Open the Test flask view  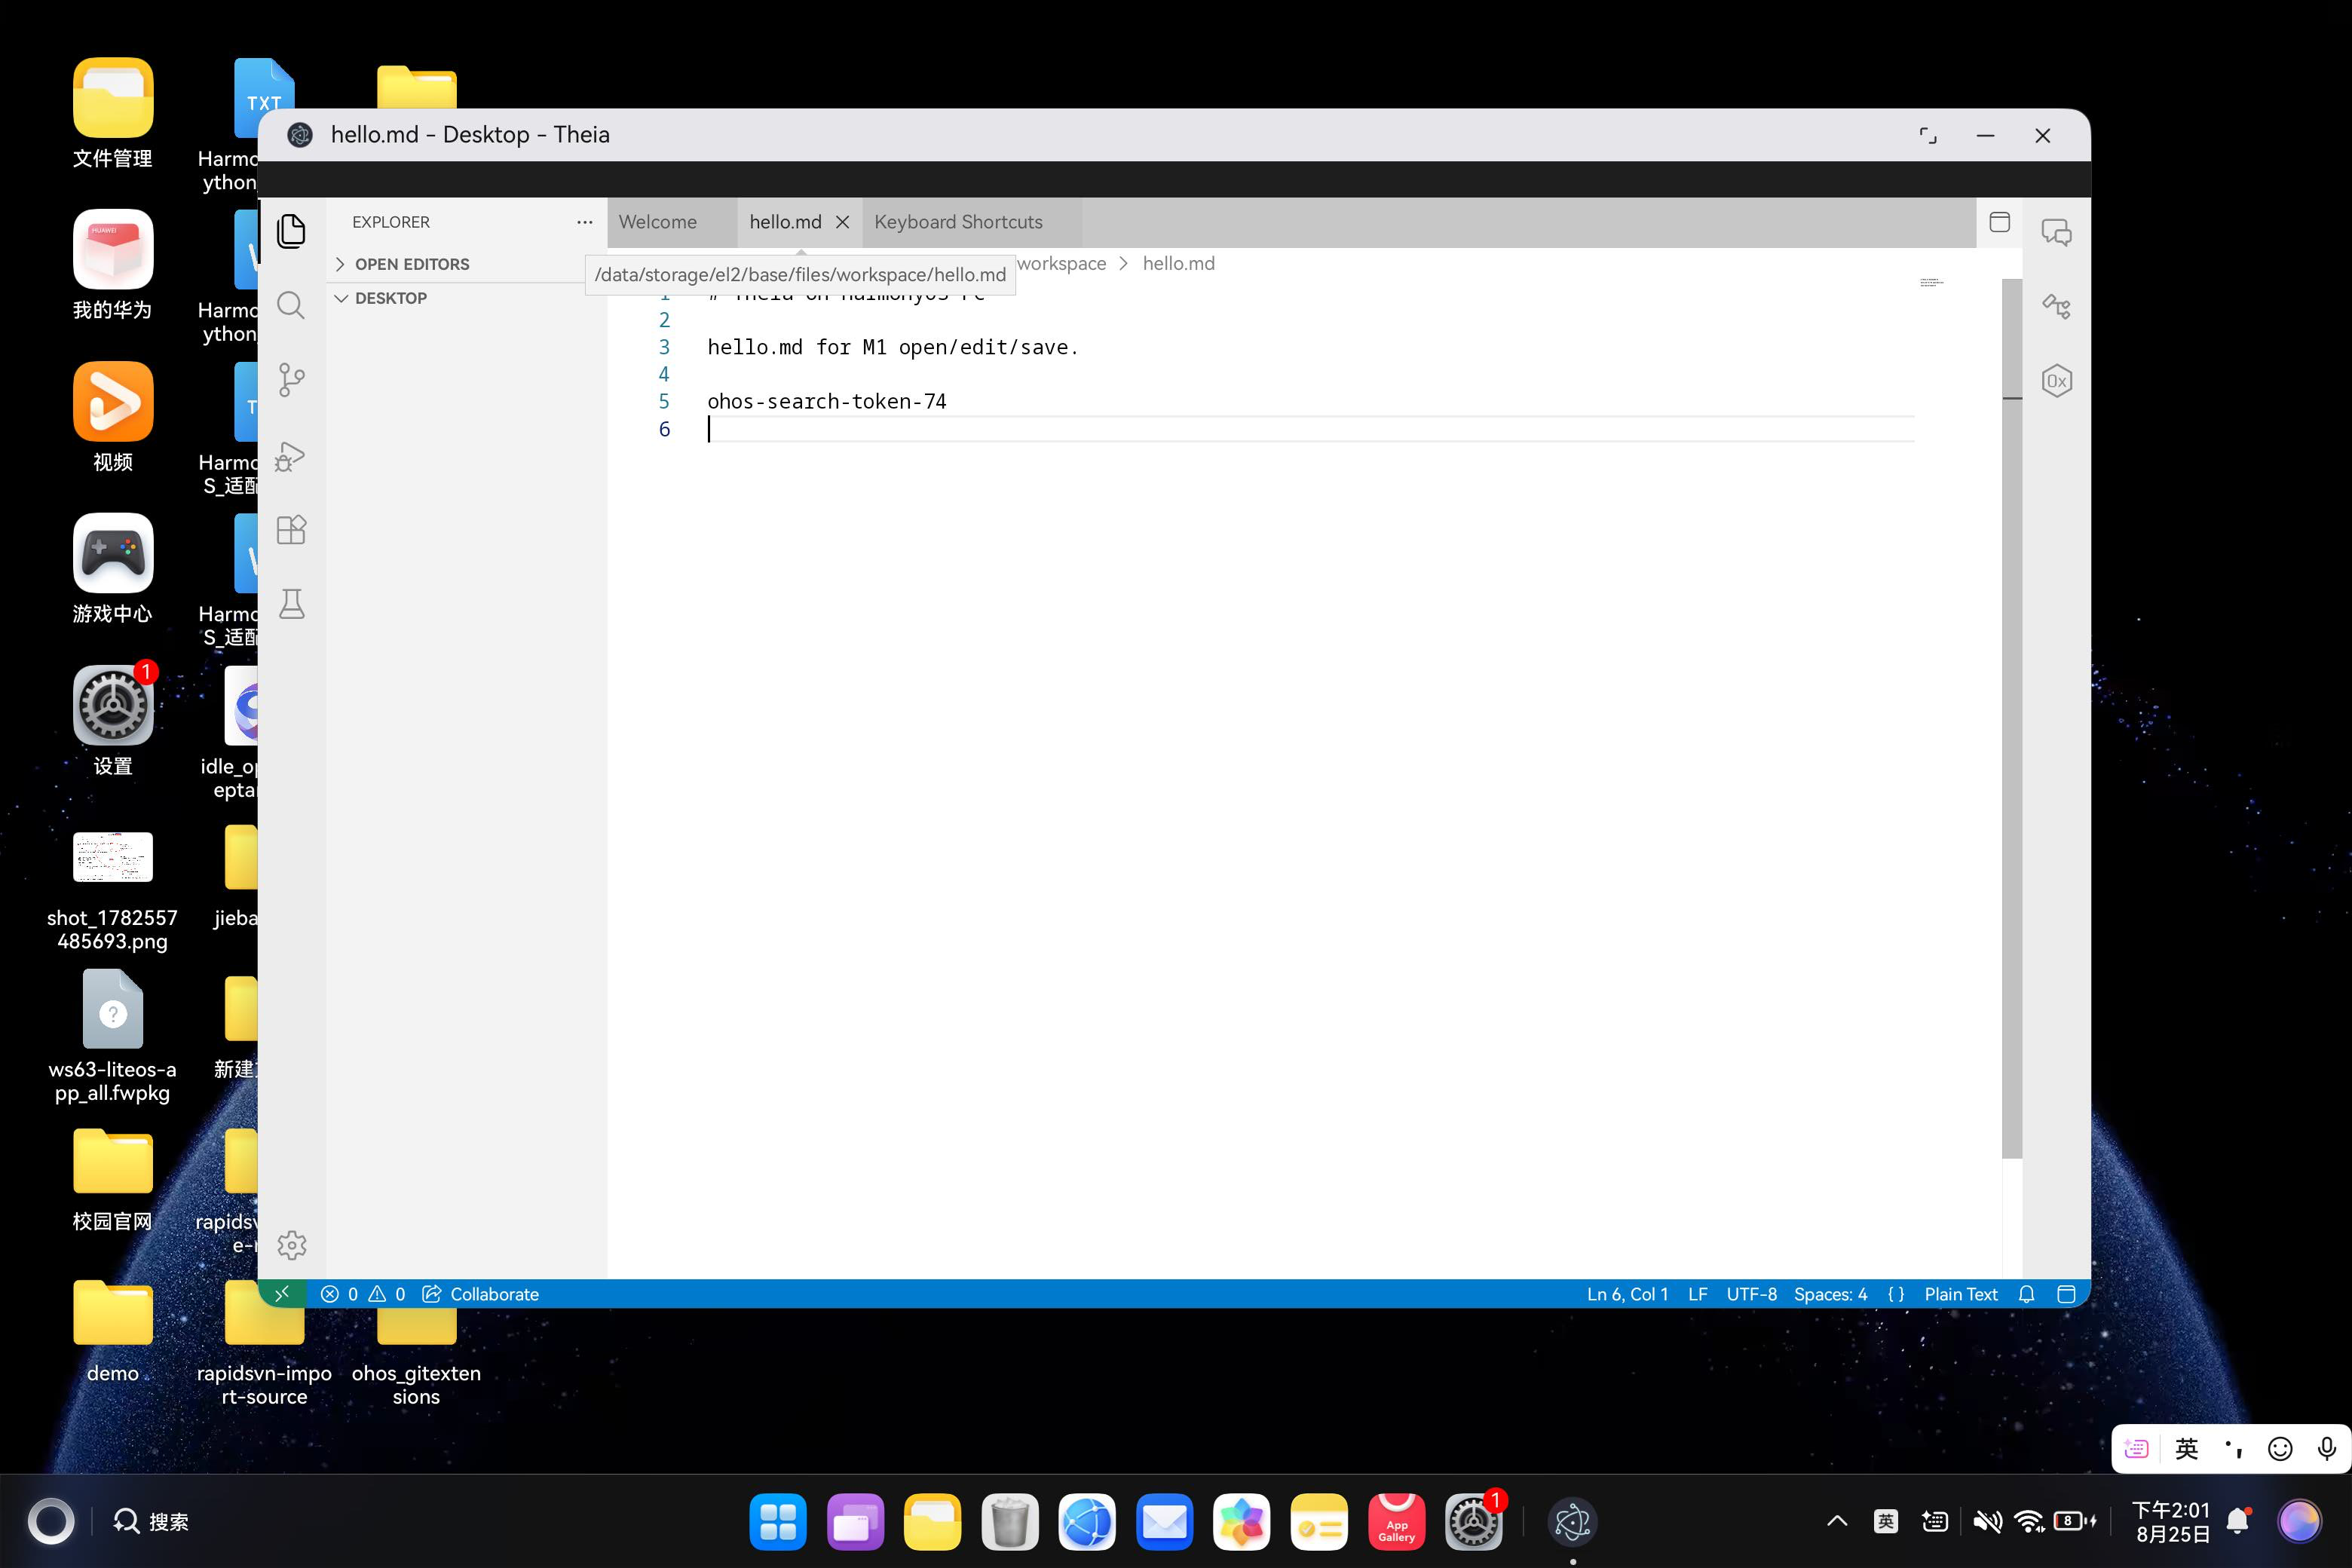coord(291,604)
